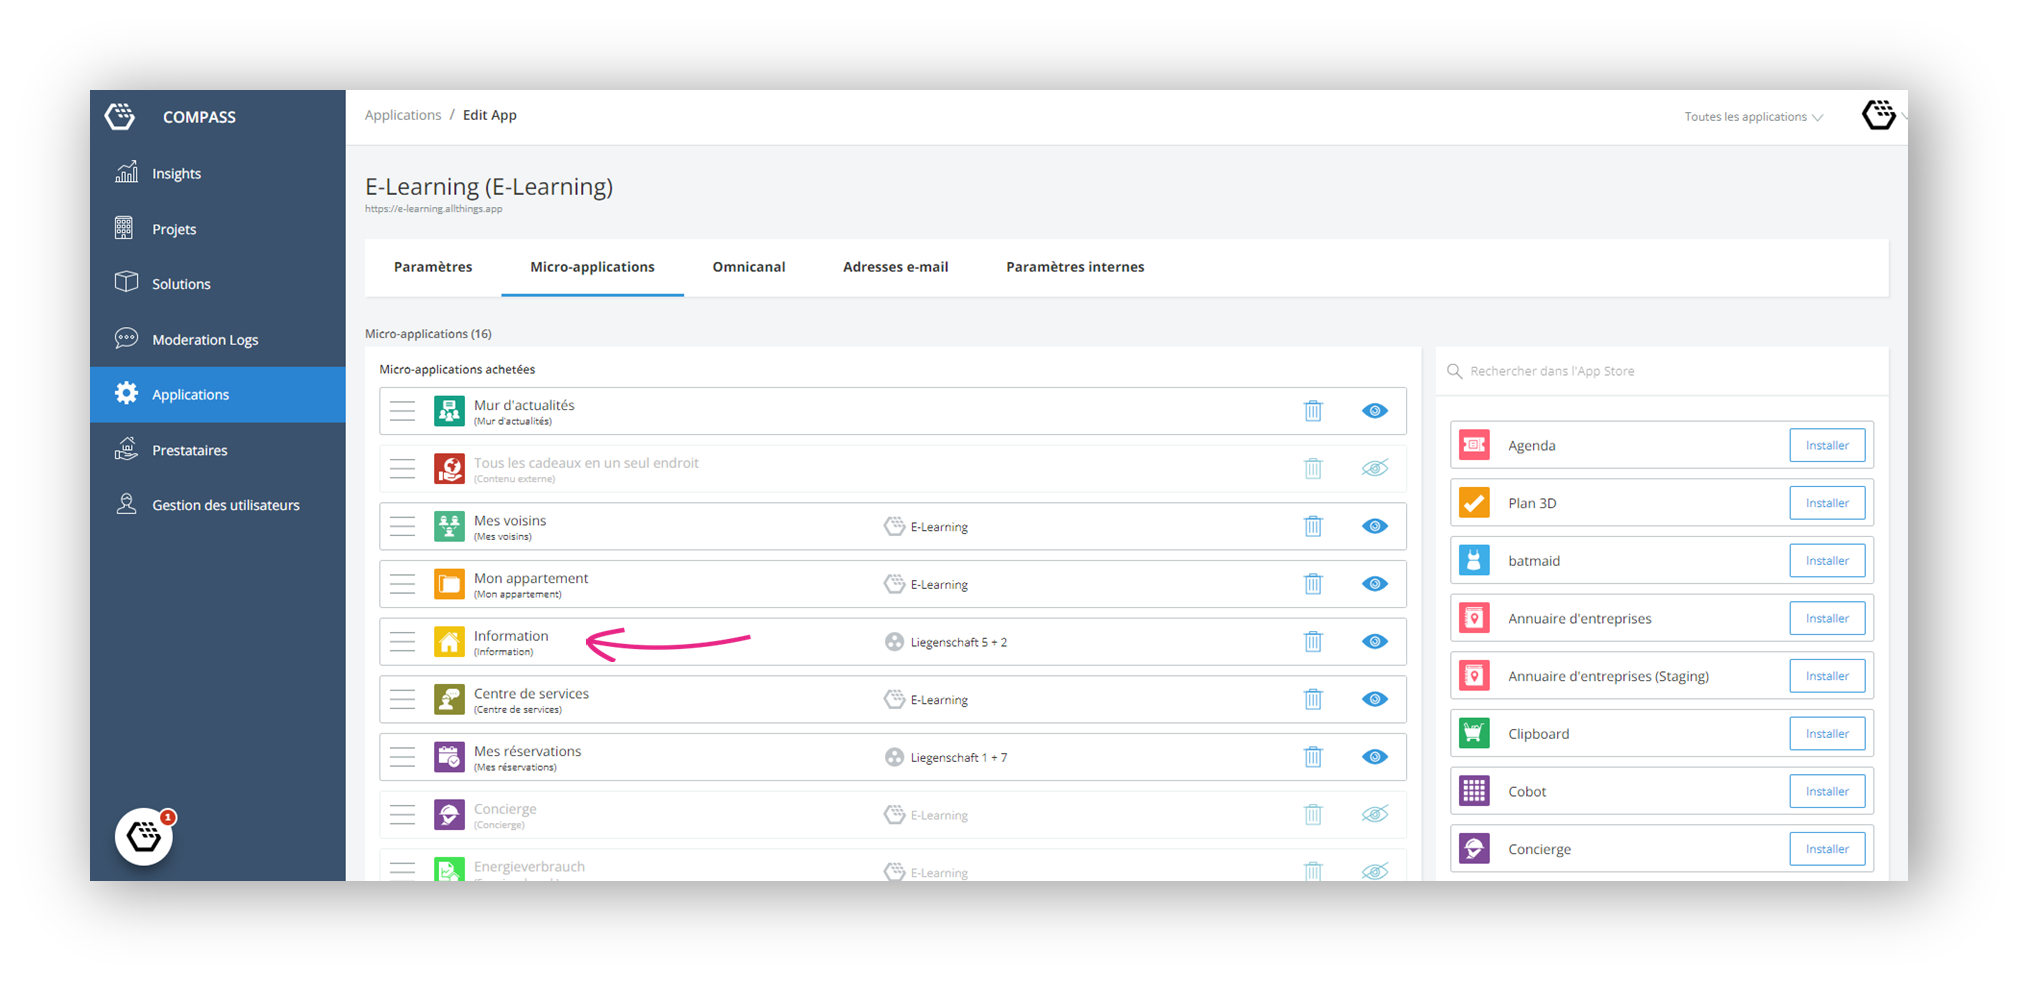Grab drag handle of Mur d'actualités row
The width and height of the screenshot is (2025, 988).
tap(402, 411)
